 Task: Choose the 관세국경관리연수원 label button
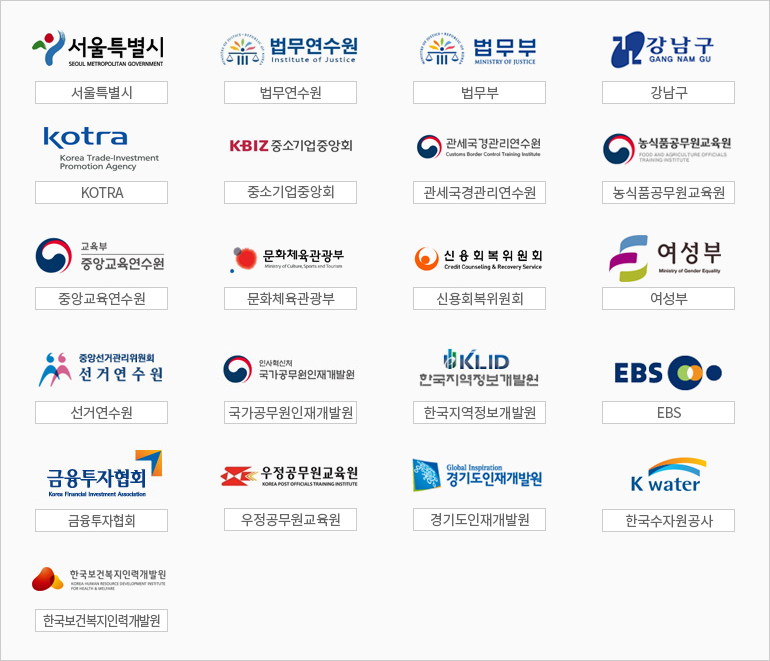[x=479, y=193]
